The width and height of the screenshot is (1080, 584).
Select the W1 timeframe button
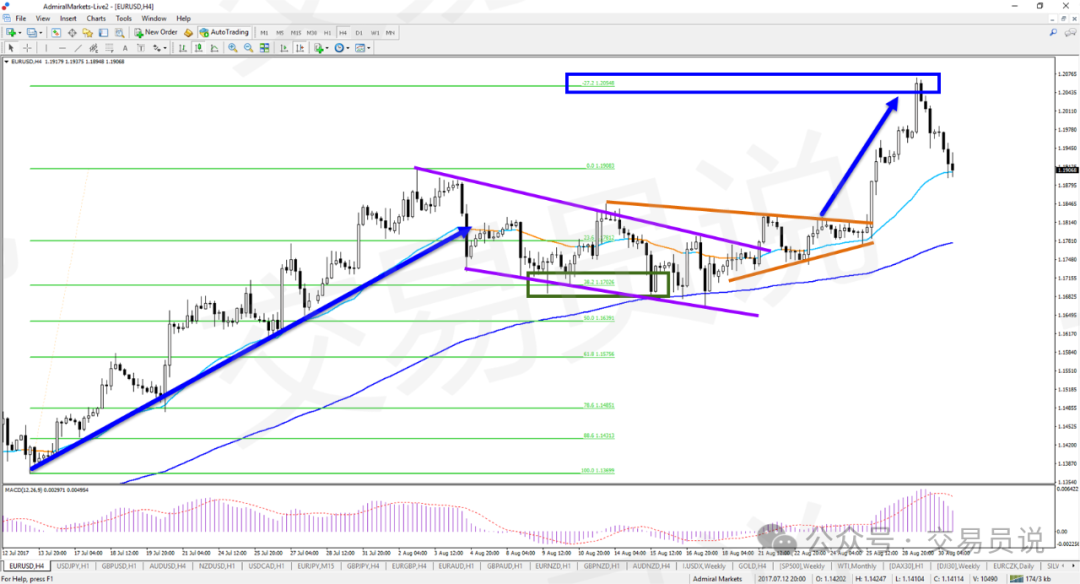[375, 33]
